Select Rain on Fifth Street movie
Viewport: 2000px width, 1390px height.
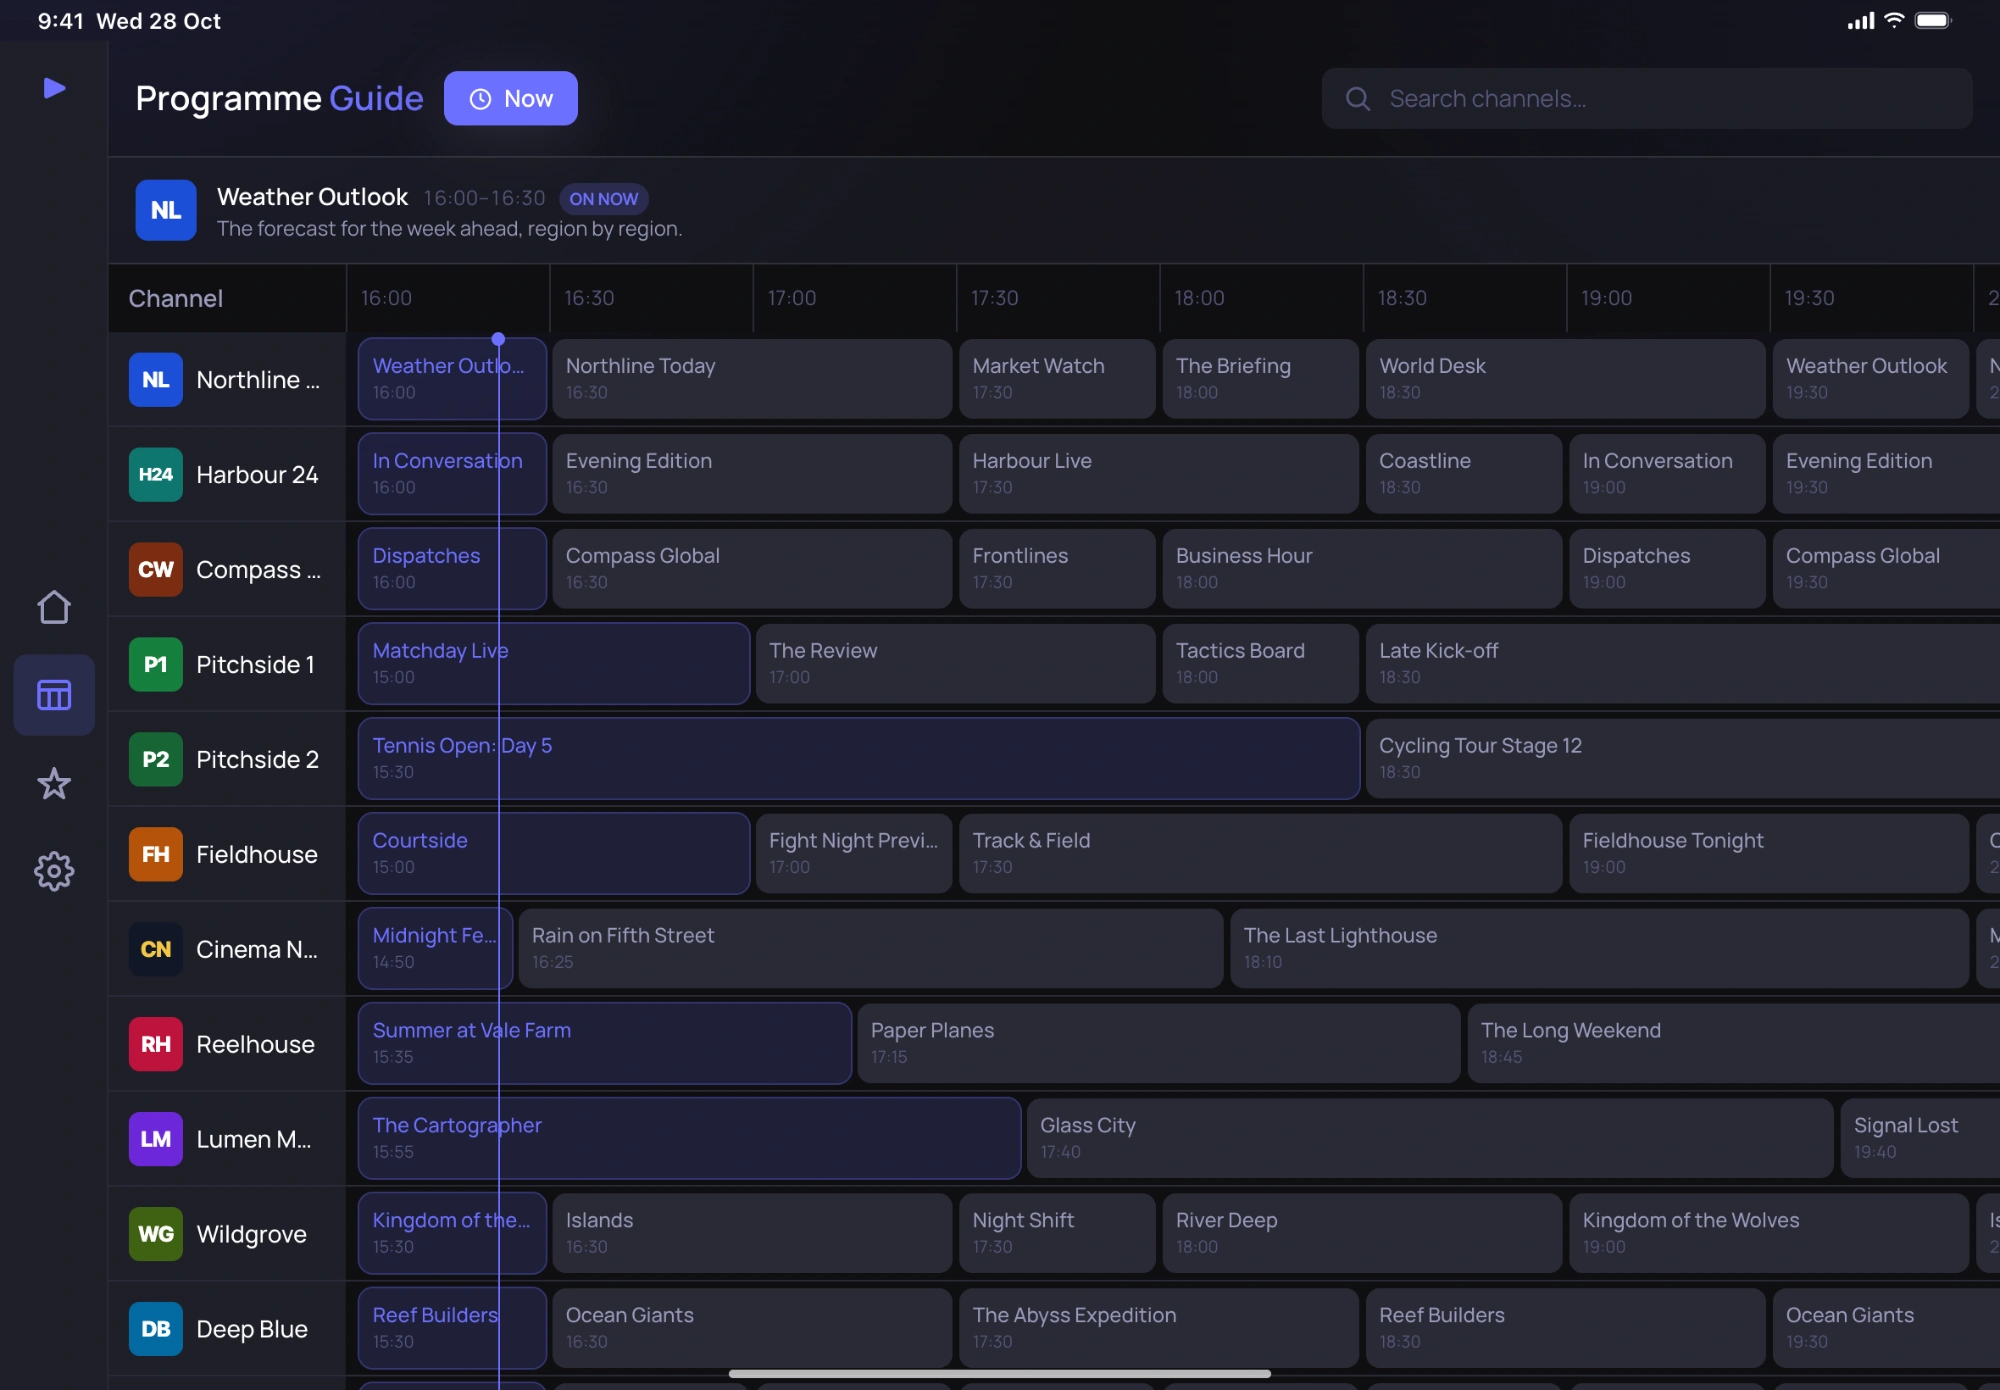pyautogui.click(x=871, y=949)
